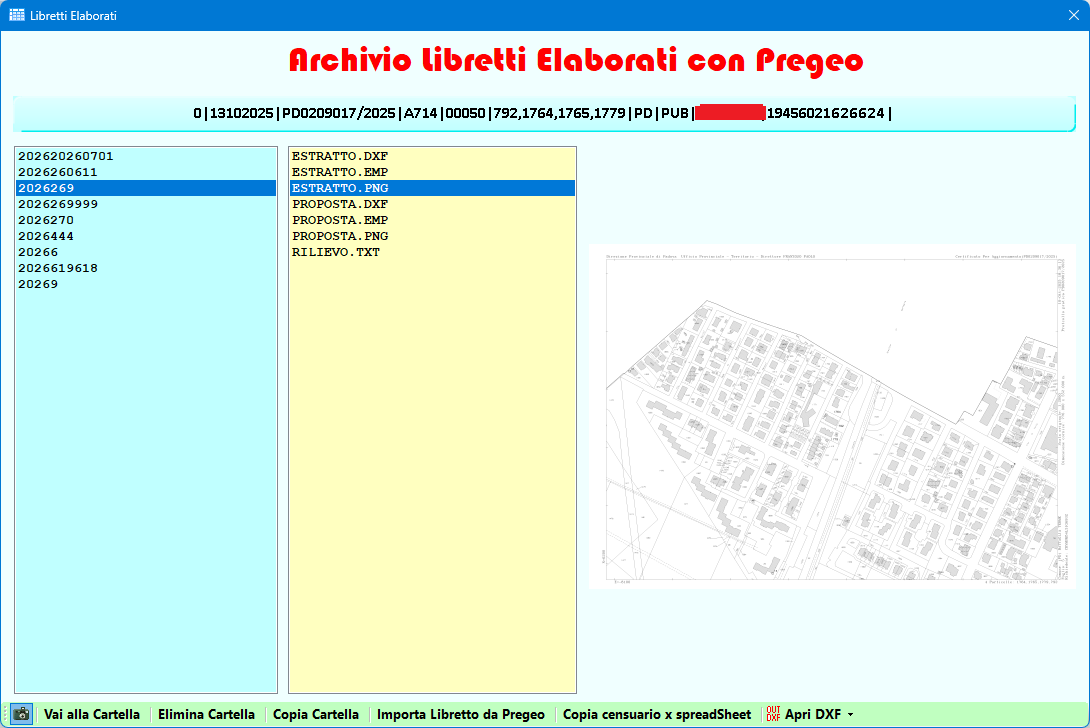Select file RILIEVO.TXT
The width and height of the screenshot is (1090, 728).
click(432, 252)
